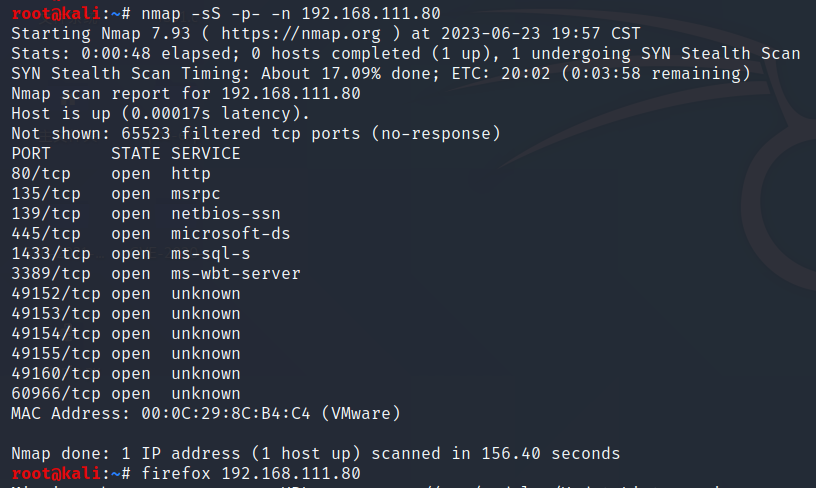Click the 49153/tcp port entry
This screenshot has width=816, height=488.
pos(126,314)
